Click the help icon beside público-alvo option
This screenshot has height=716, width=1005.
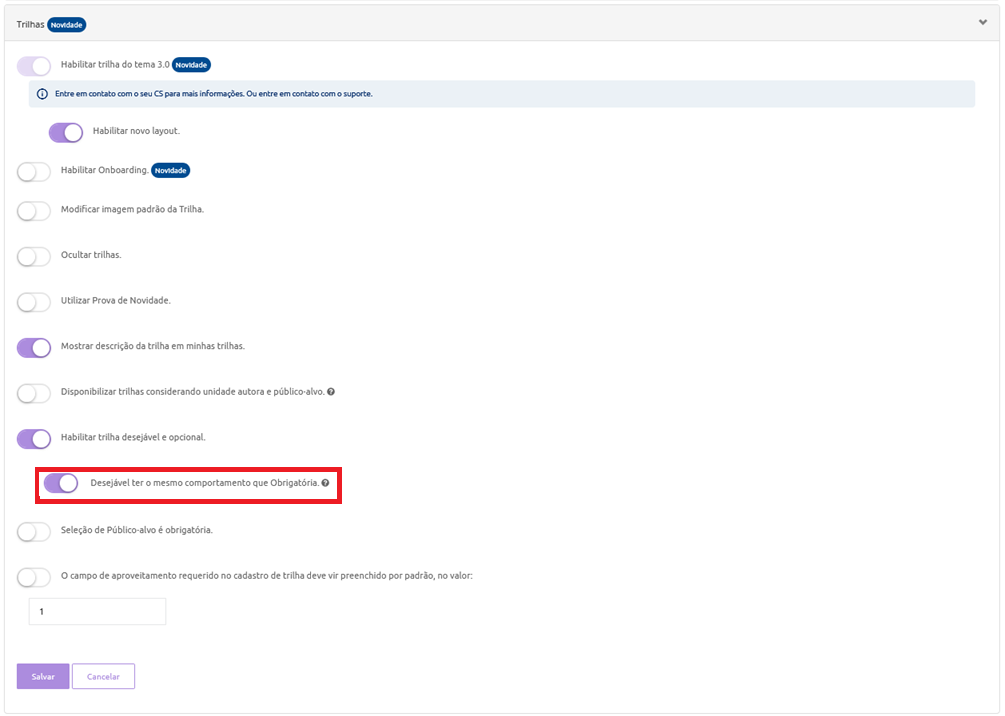click(x=331, y=392)
